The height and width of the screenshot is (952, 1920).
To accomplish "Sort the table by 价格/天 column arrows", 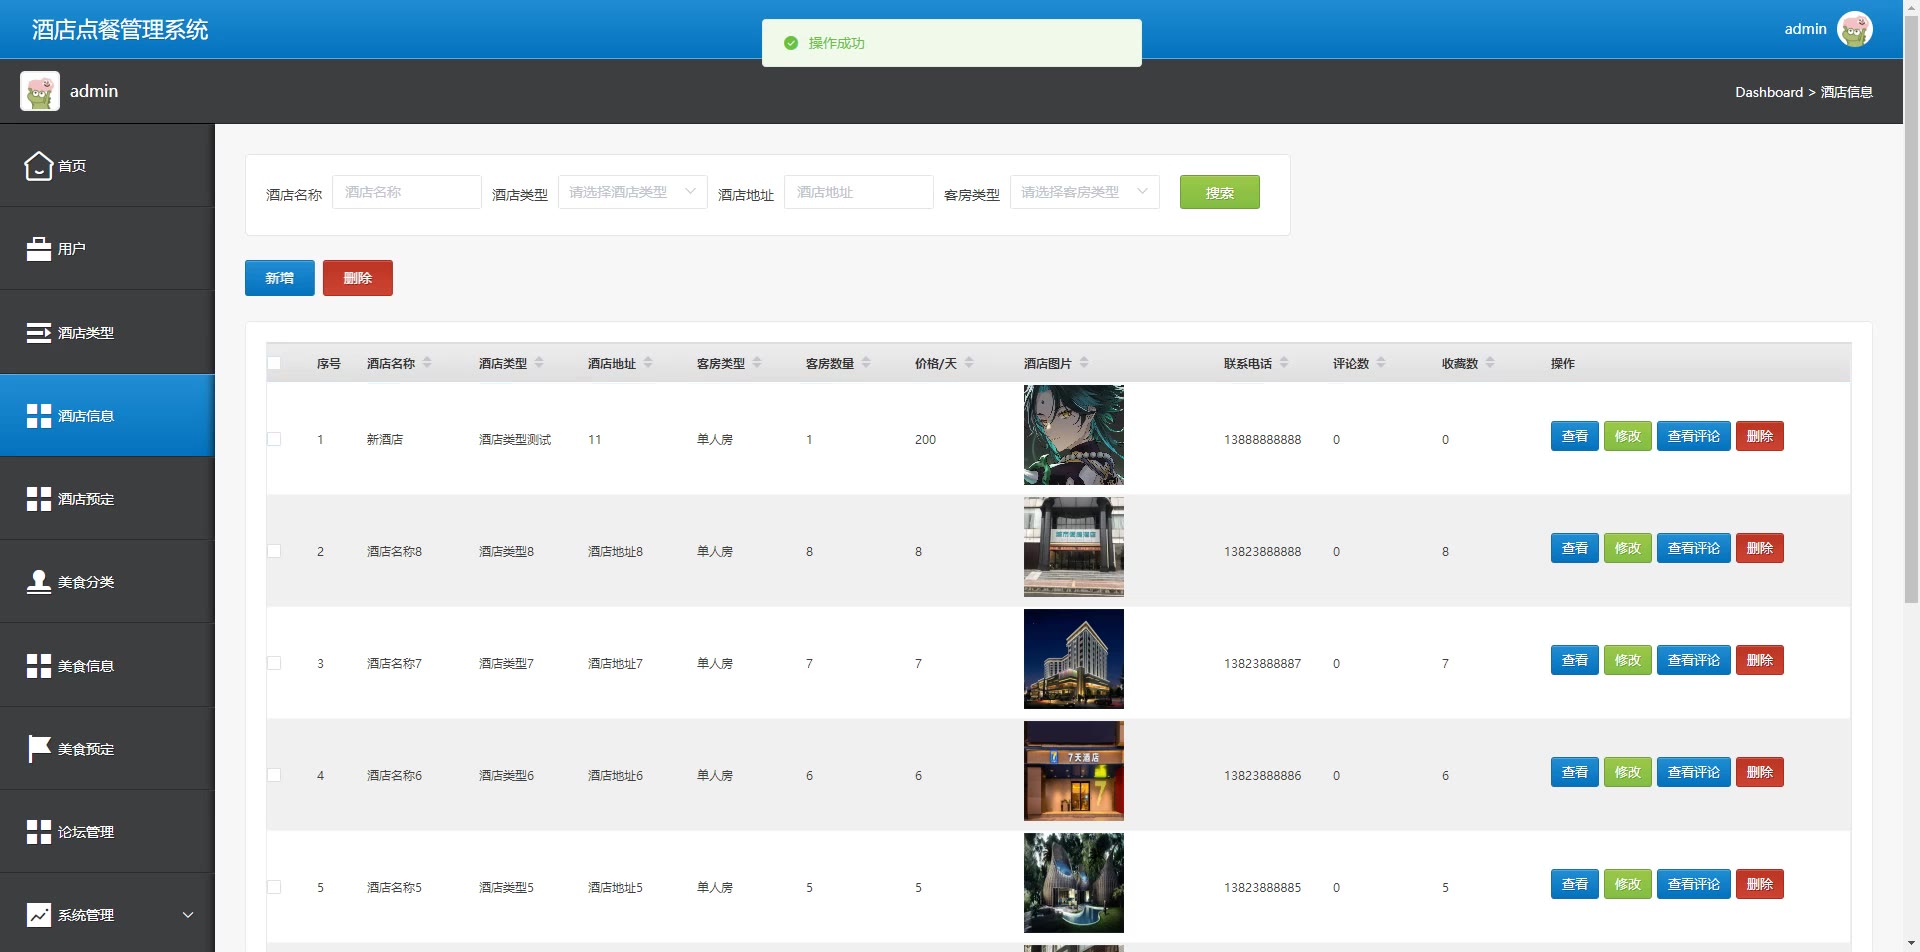I will (969, 363).
